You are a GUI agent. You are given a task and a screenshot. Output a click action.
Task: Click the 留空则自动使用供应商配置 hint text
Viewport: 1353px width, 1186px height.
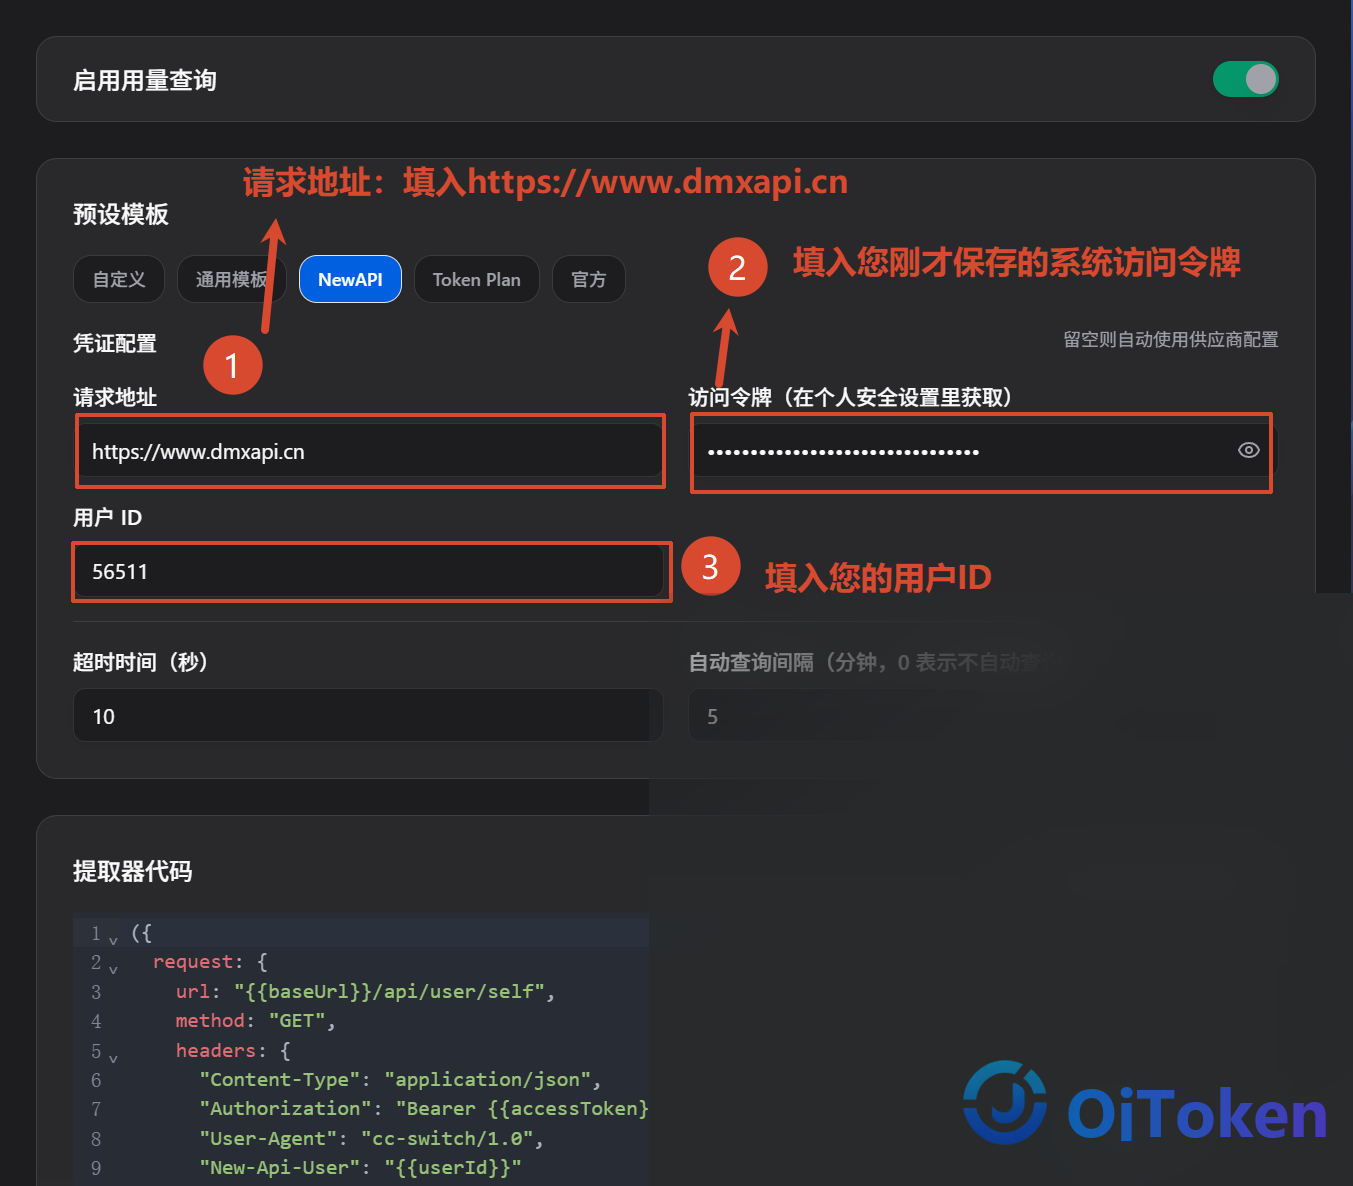click(1171, 339)
